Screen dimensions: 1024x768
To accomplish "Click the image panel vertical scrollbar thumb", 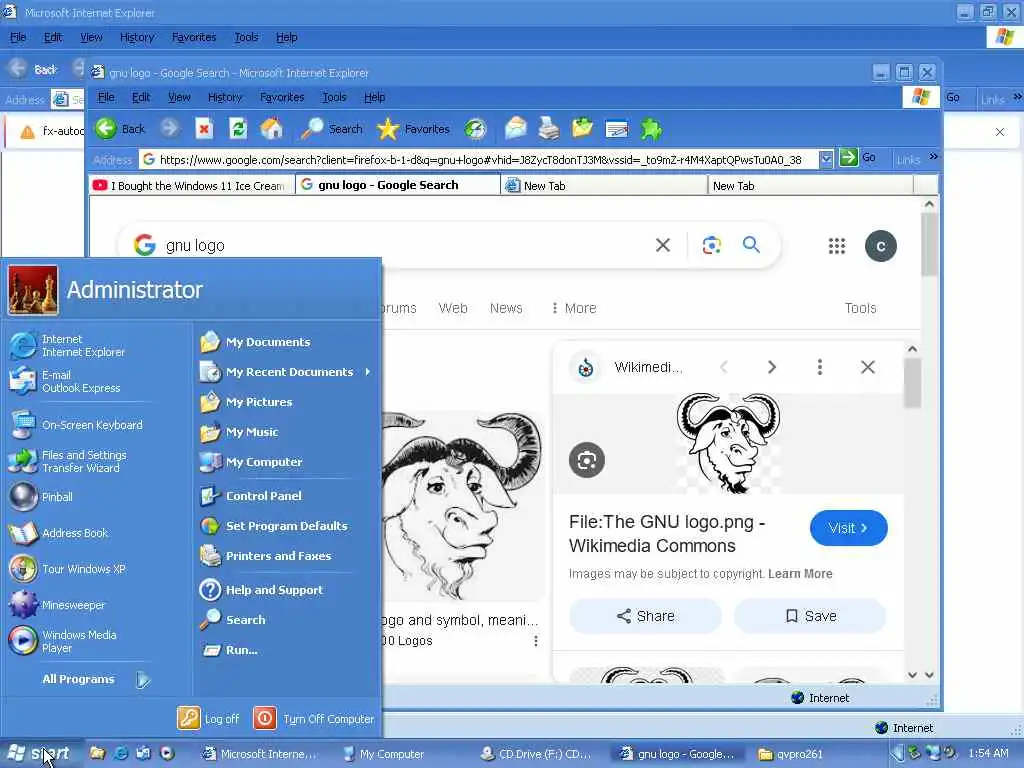I will tap(912, 383).
